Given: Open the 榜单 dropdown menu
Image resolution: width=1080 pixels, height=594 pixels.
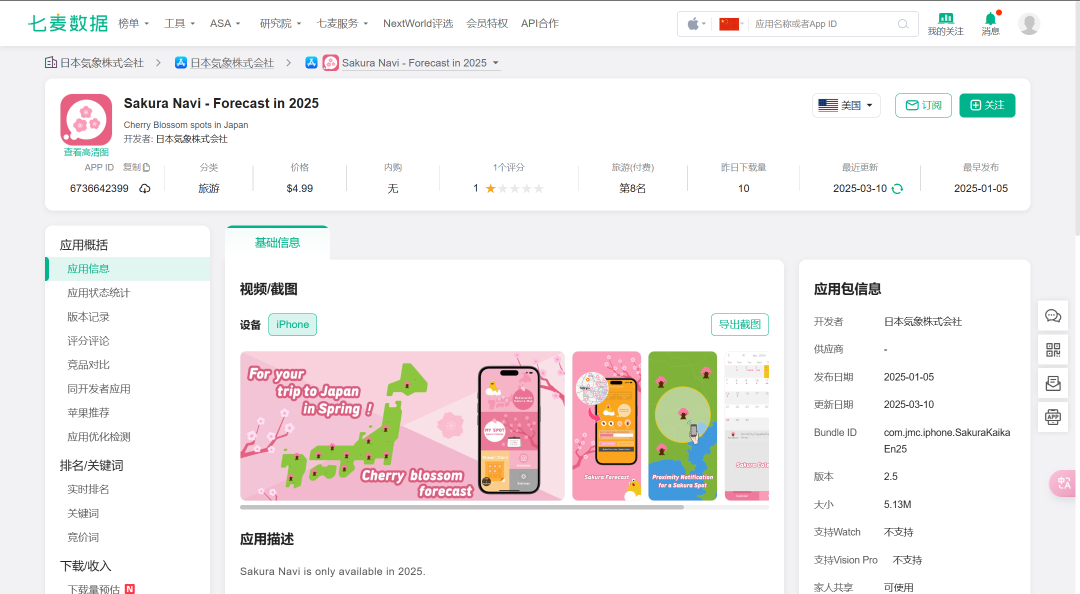Looking at the screenshot, I should 134,23.
